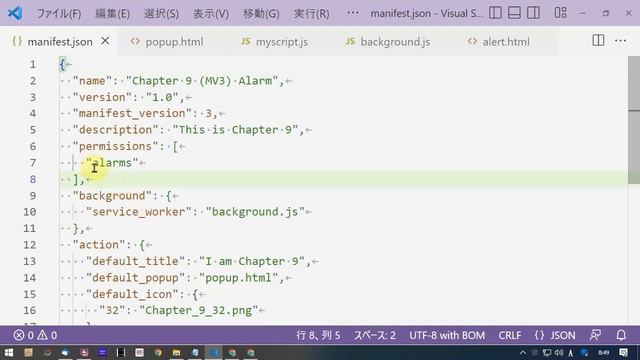This screenshot has height=360, width=640.
Task: Change encoding UTF-8 with BOM
Action: tap(447, 336)
